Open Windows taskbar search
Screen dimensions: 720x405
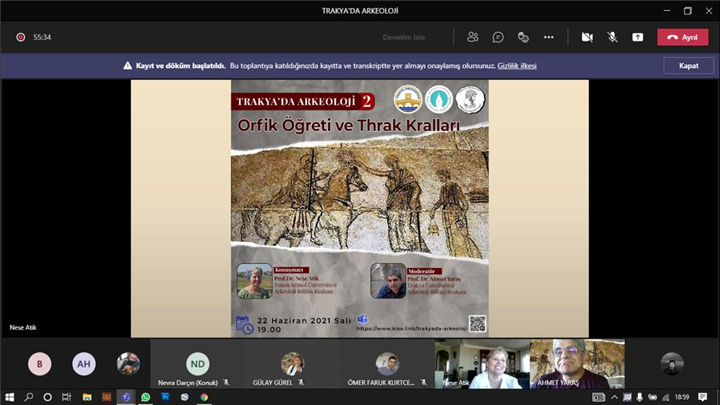click(28, 397)
